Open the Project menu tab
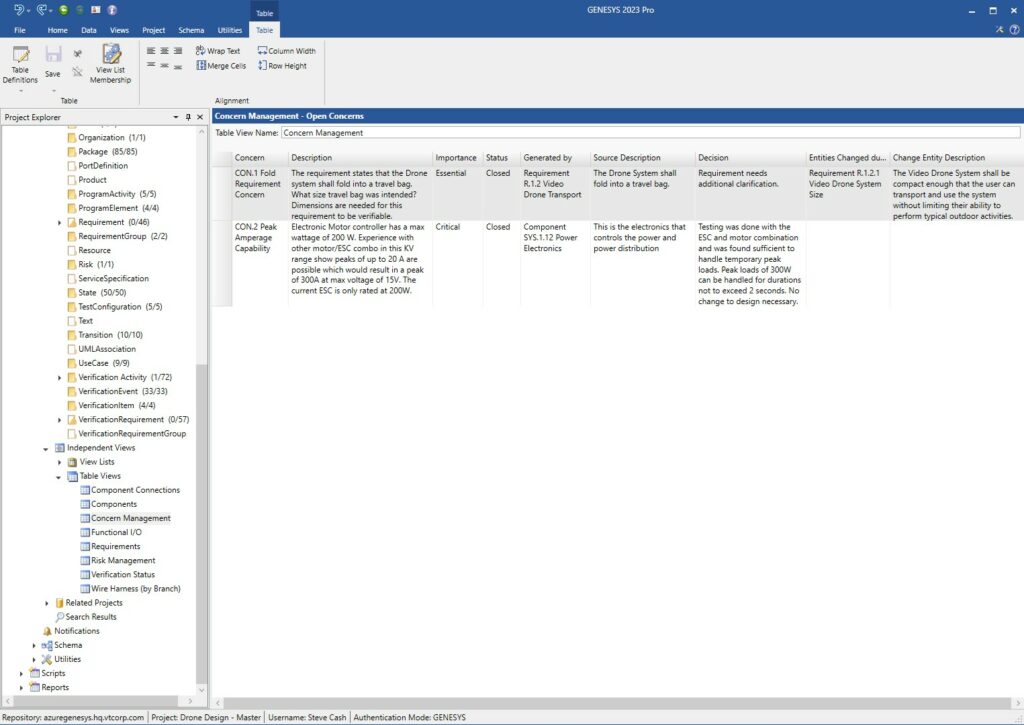The image size is (1024, 725). pos(153,30)
